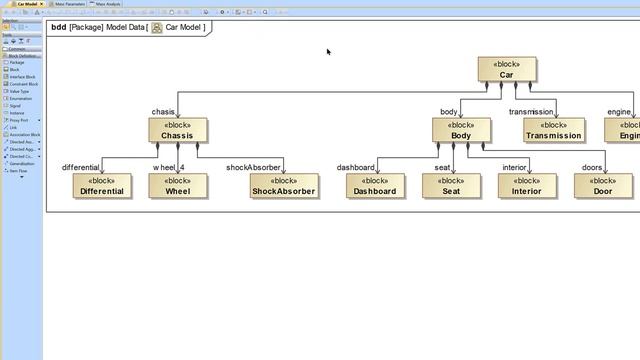Click the 'chasis' role label
Image resolution: width=640 pixels, height=360 pixels.
pyautogui.click(x=163, y=111)
